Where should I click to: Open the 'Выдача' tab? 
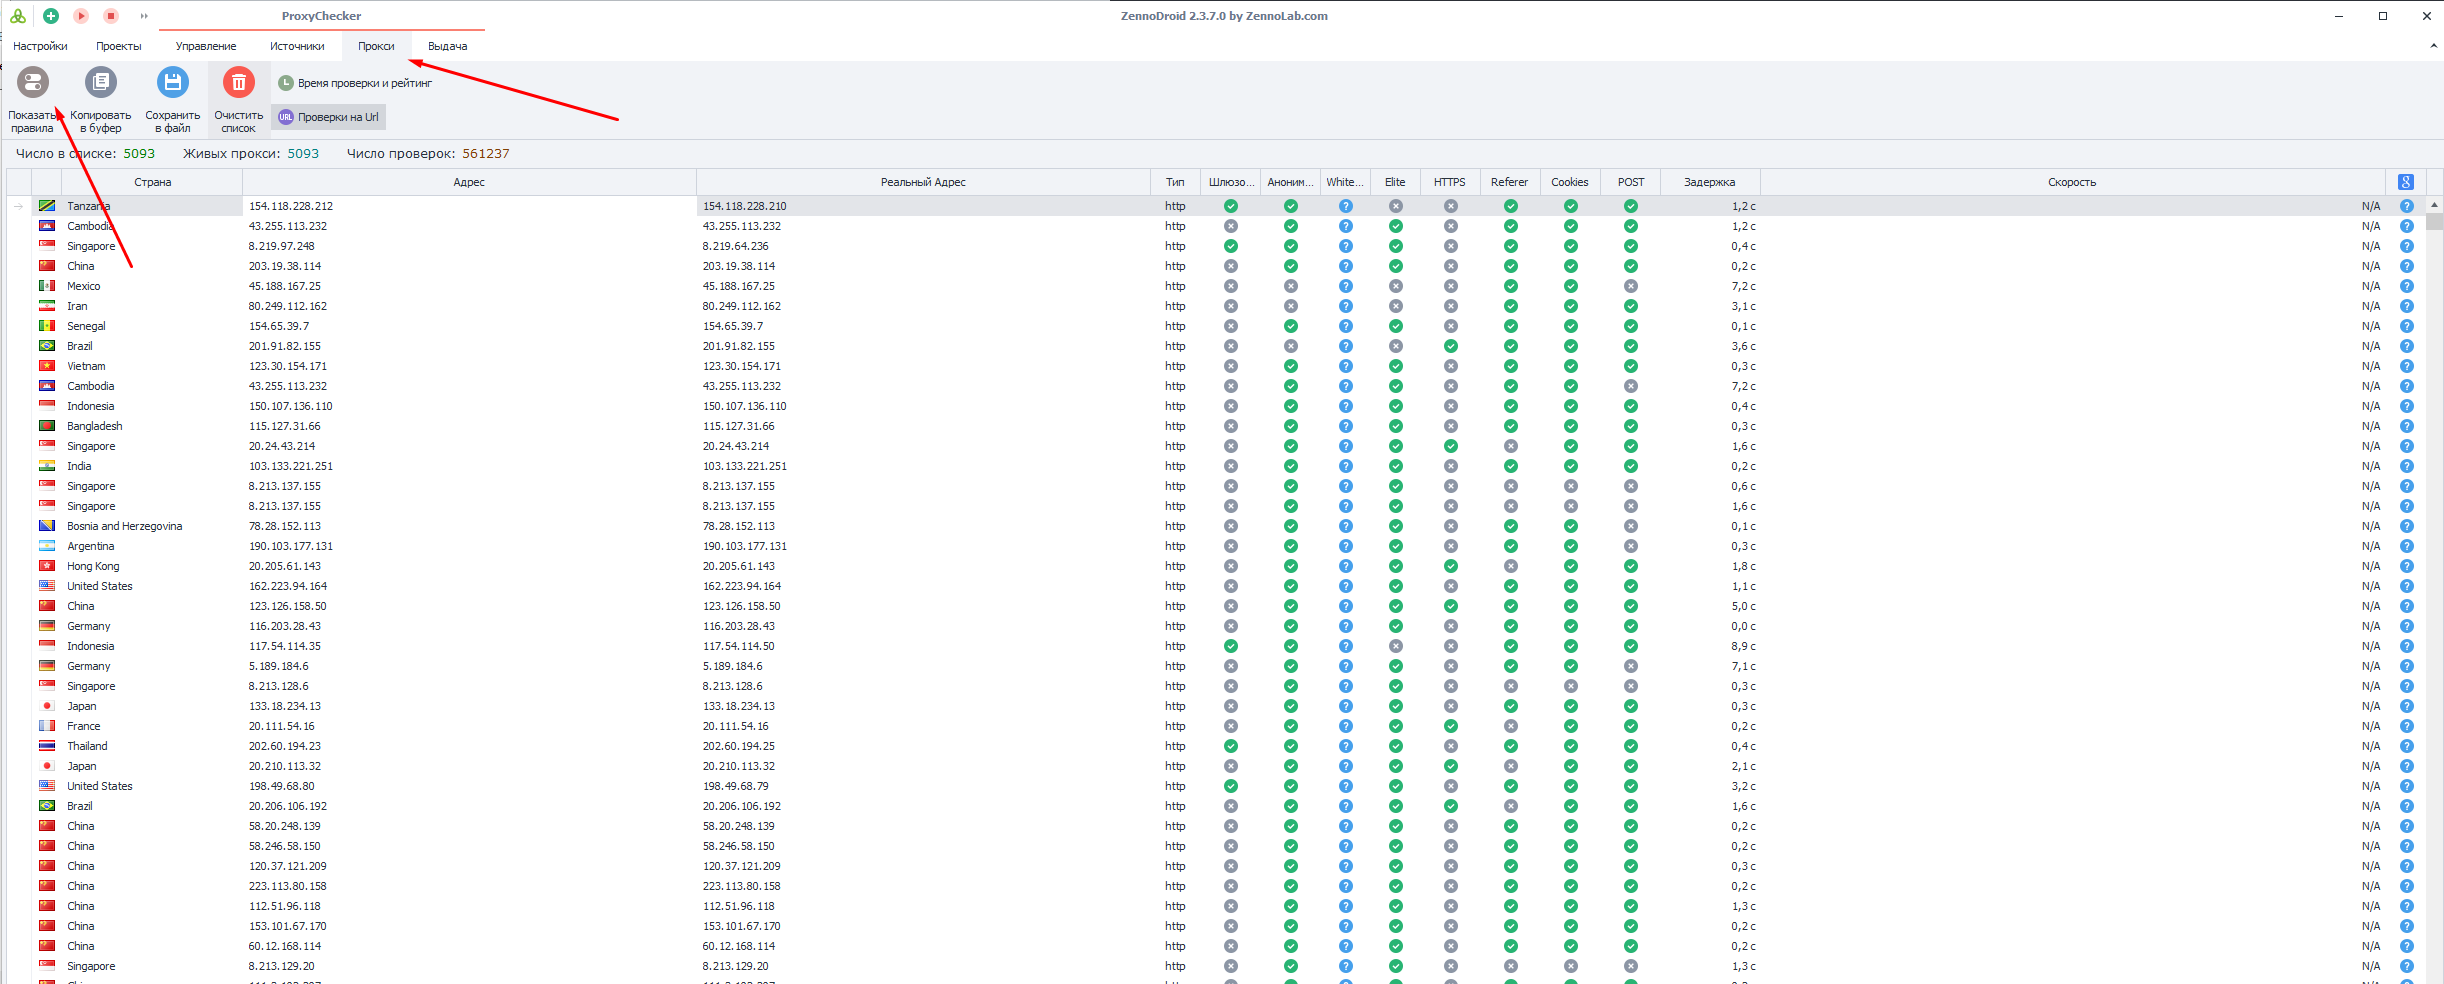pos(447,46)
